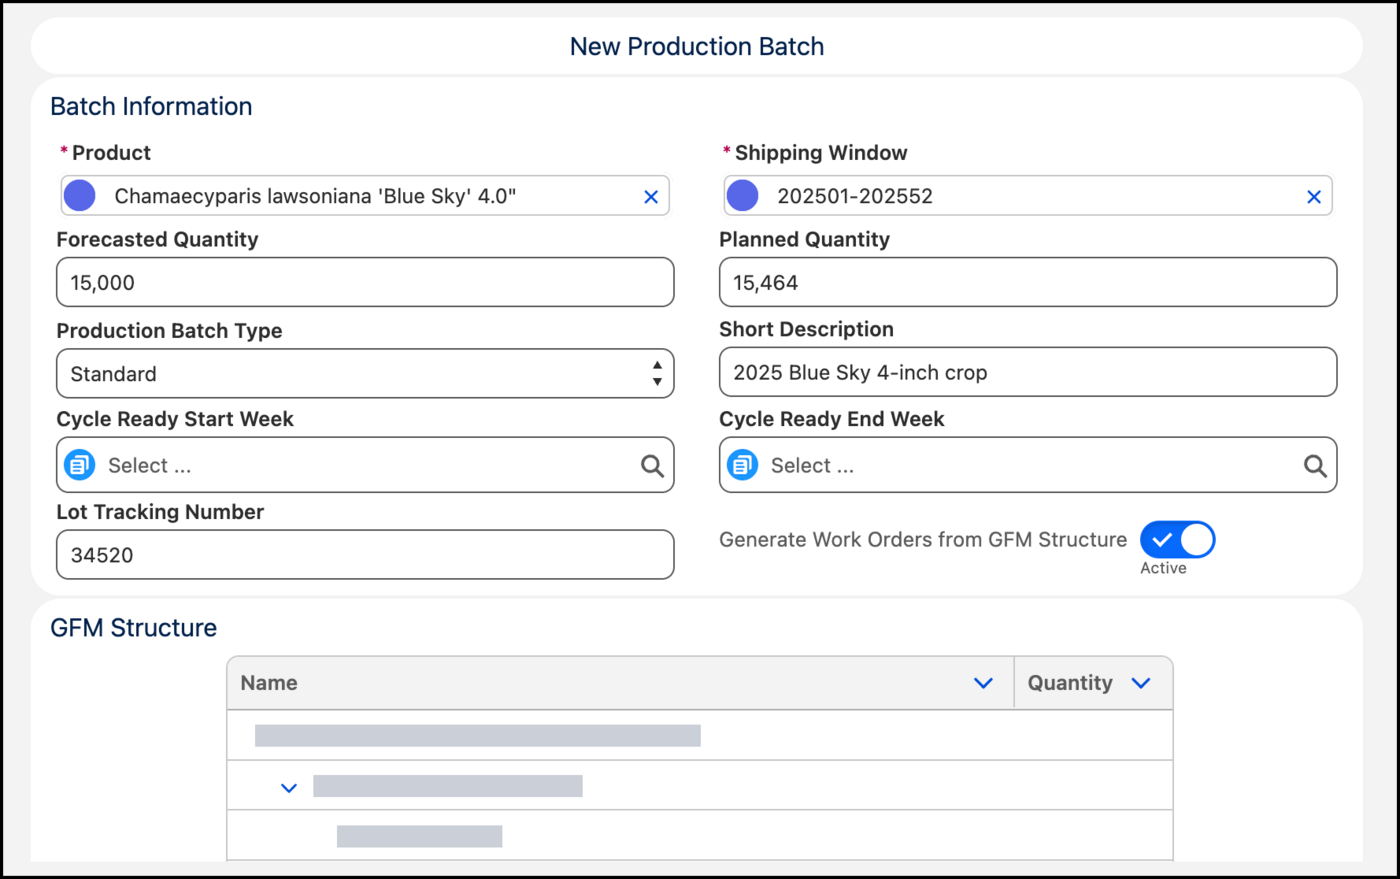Click the blue record icon in Cycle Ready End Week
Viewport: 1400px width, 879px height.
743,465
